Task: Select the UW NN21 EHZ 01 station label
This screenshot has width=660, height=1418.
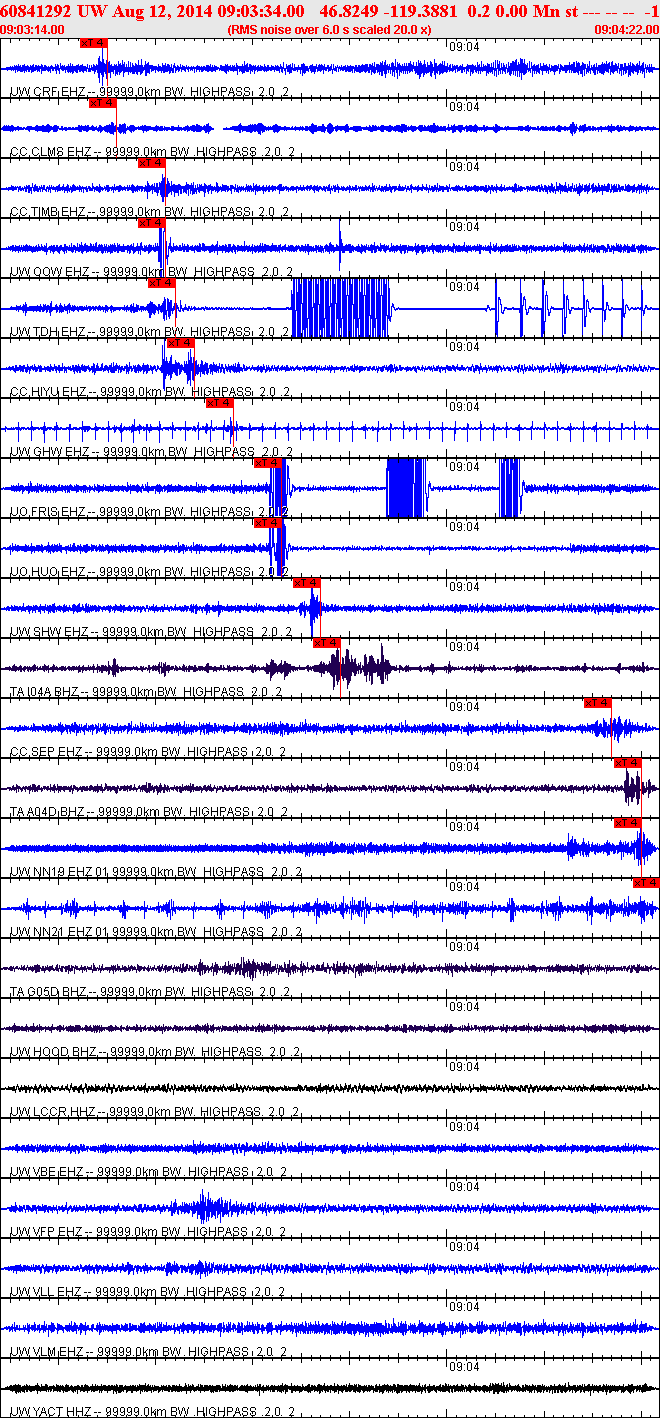Action: coord(156,932)
